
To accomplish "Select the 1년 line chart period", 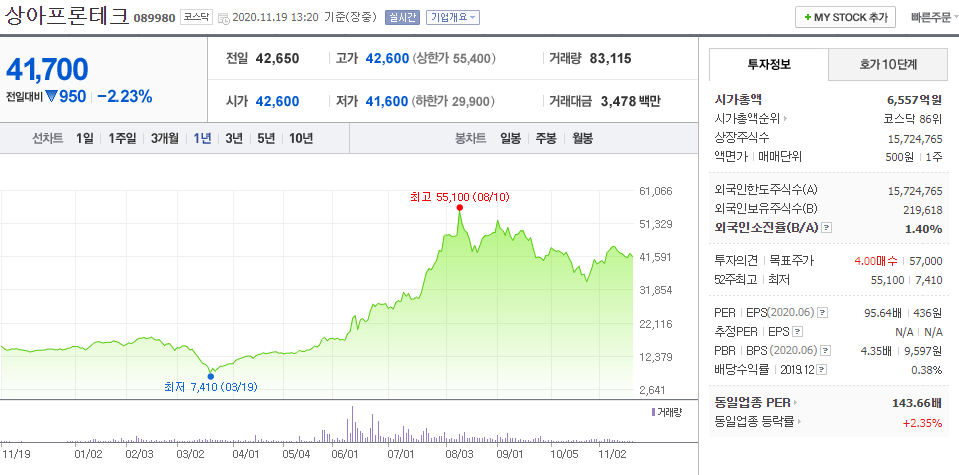I will 202,138.
